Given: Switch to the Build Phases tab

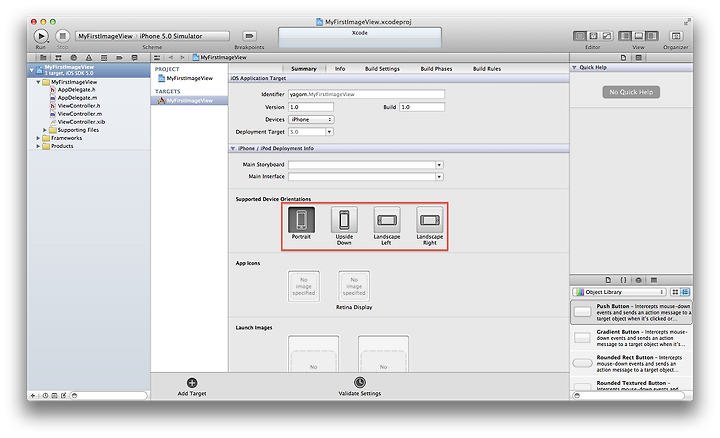Looking at the screenshot, I should (x=436, y=69).
